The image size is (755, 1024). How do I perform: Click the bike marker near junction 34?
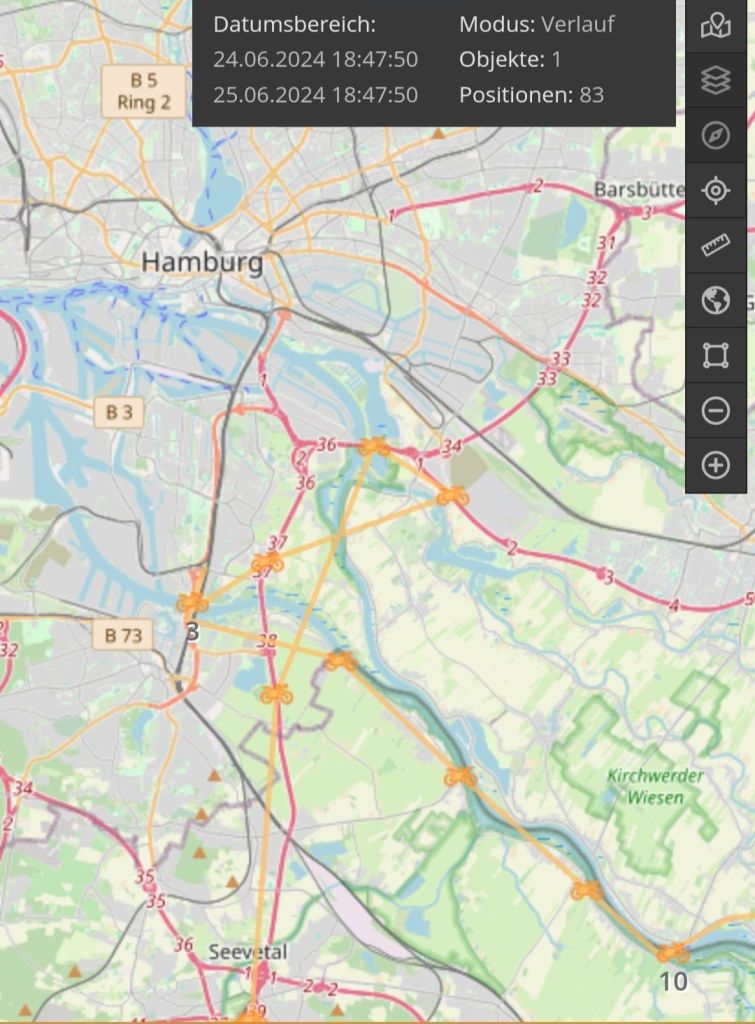(x=453, y=496)
